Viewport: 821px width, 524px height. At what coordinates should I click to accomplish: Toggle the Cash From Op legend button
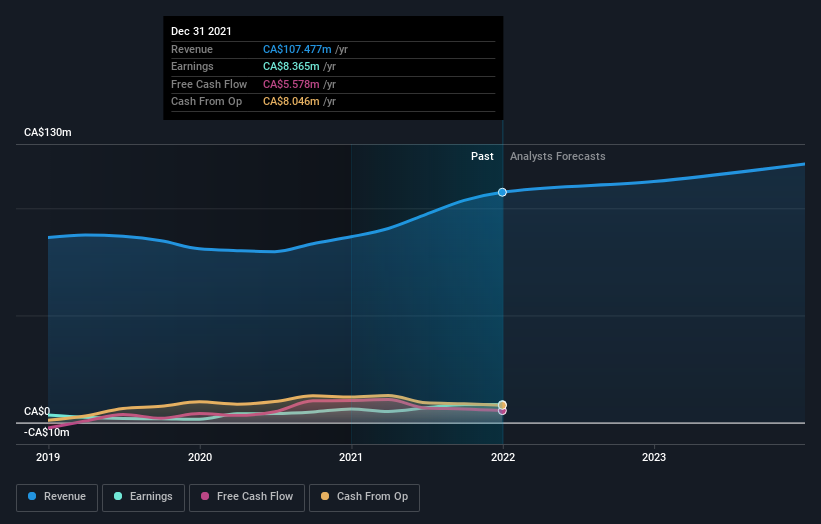tap(364, 497)
